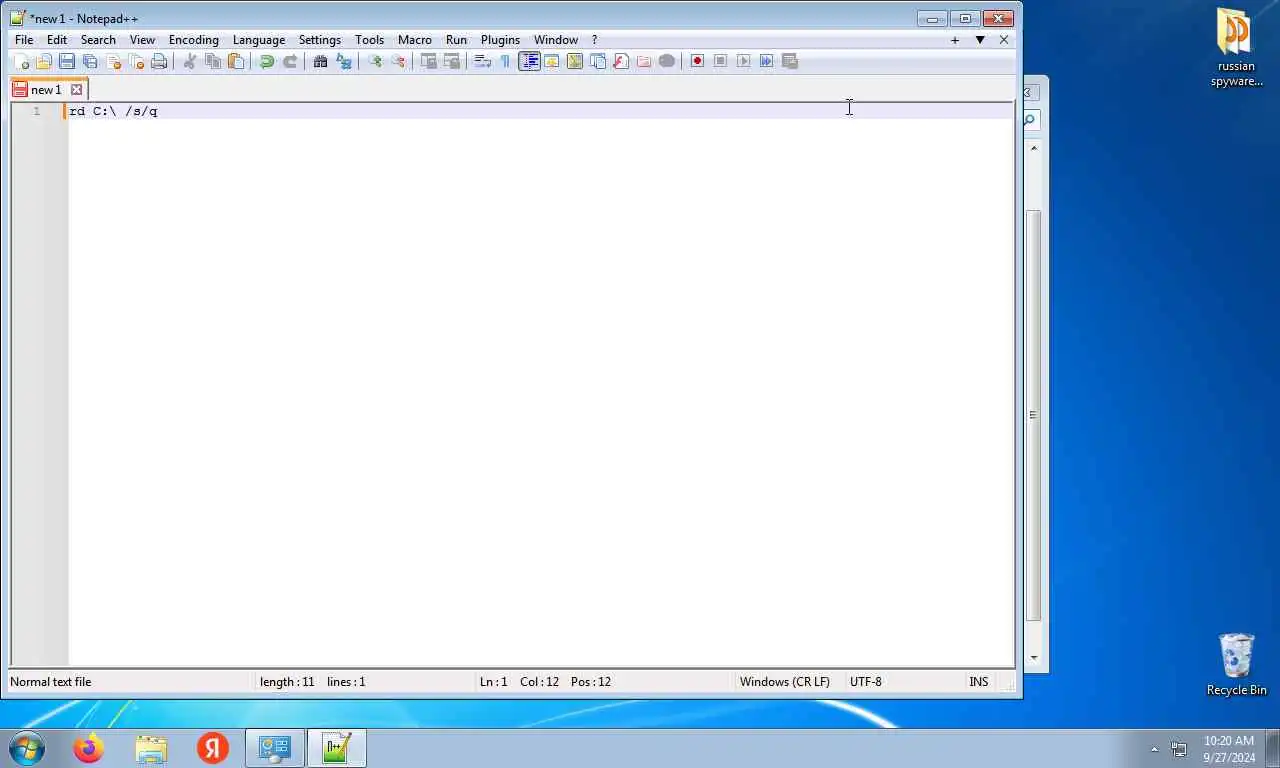Click the Redo toolbar arrow
1280x768 pixels.
click(290, 61)
